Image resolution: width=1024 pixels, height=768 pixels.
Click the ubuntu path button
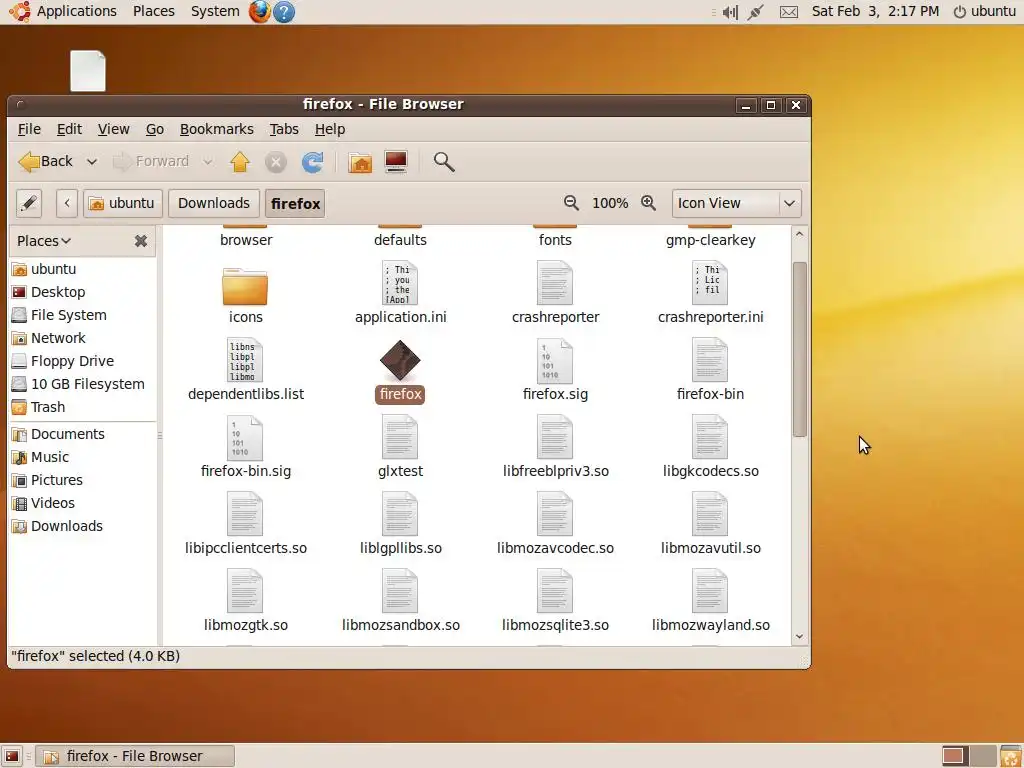[122, 203]
